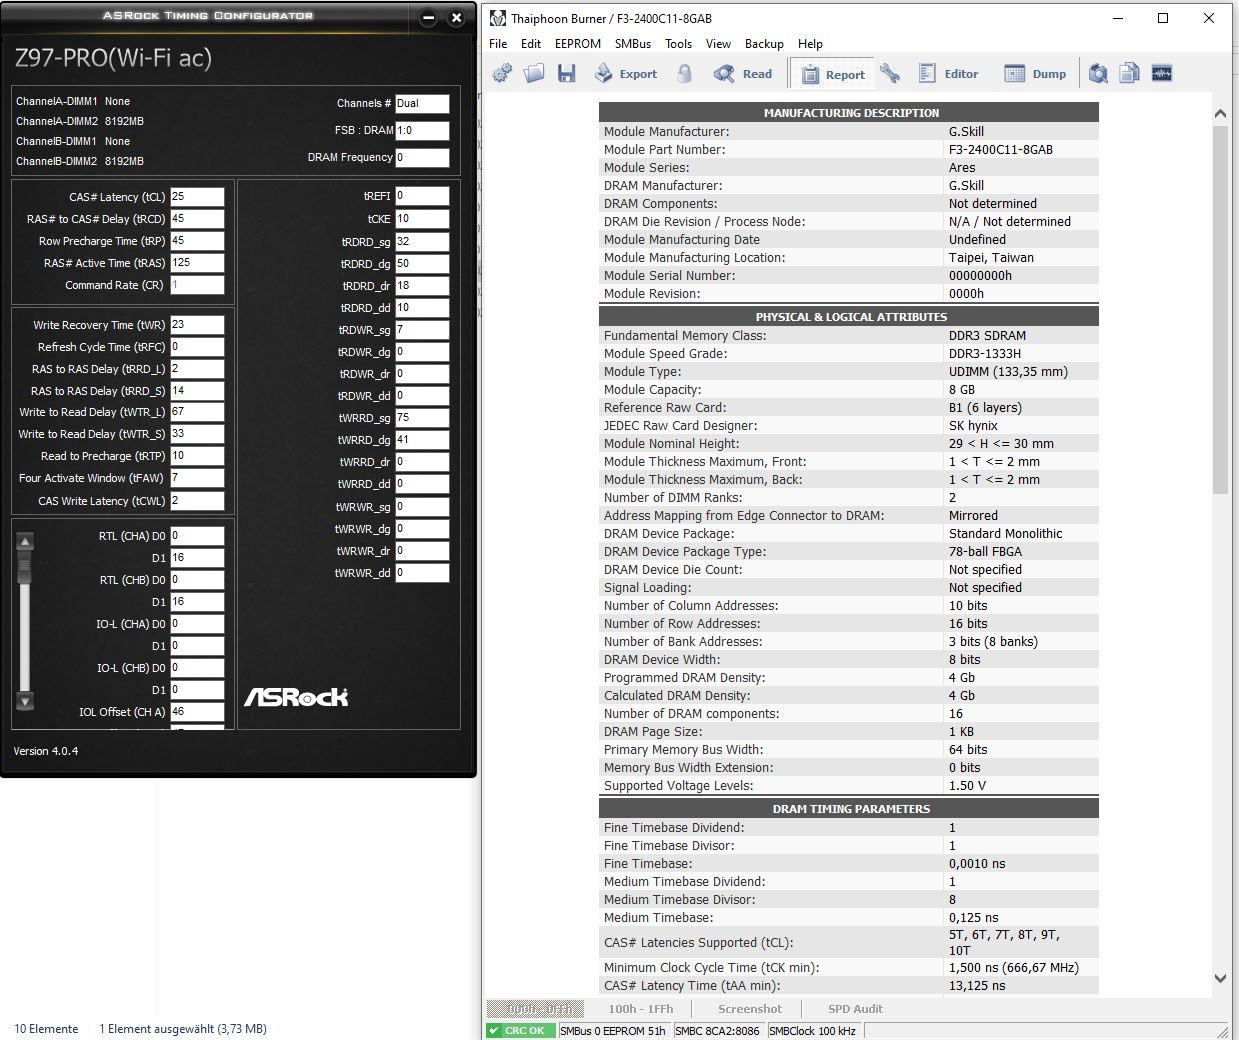1239x1040 pixels.
Task: Select the Report toolbar button
Action: pyautogui.click(x=832, y=74)
